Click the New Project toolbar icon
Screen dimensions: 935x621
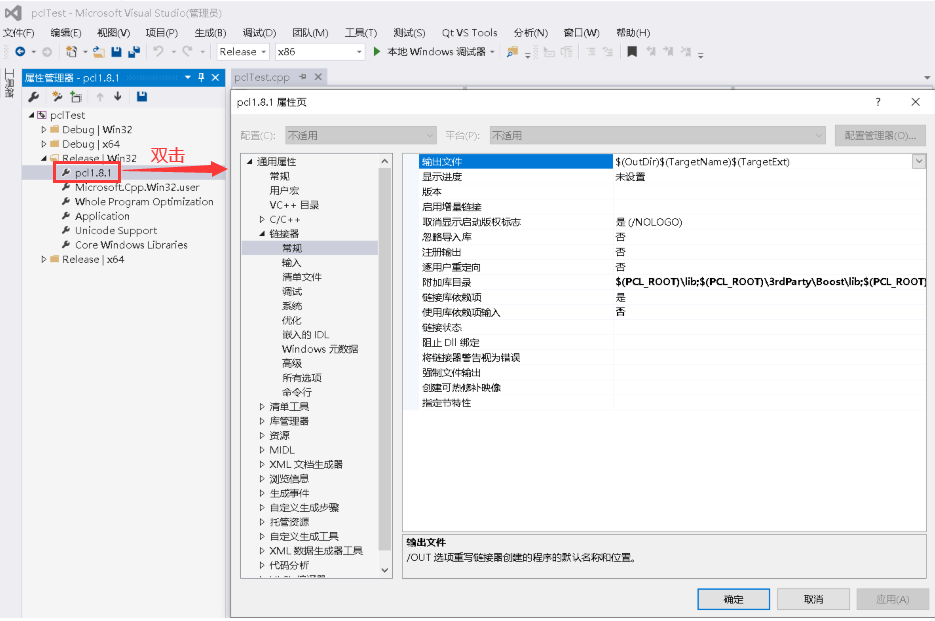point(72,52)
